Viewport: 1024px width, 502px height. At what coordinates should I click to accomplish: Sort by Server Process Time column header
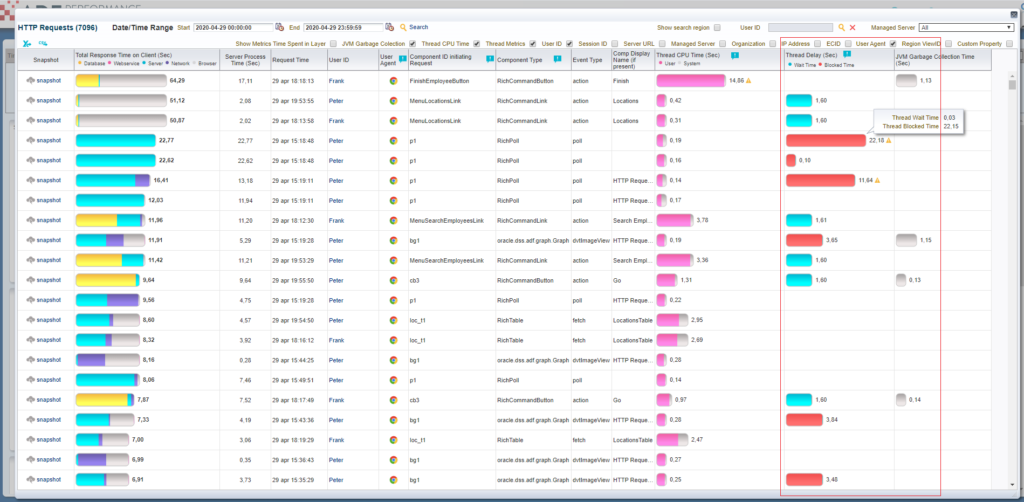coord(244,60)
